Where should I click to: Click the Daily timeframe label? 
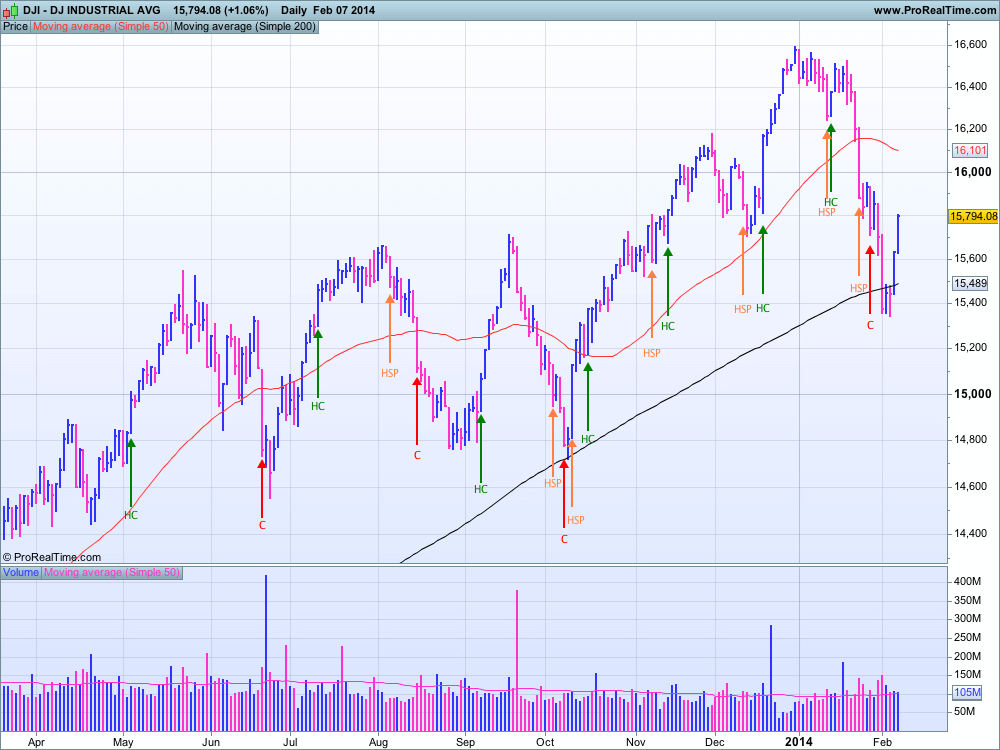(293, 10)
